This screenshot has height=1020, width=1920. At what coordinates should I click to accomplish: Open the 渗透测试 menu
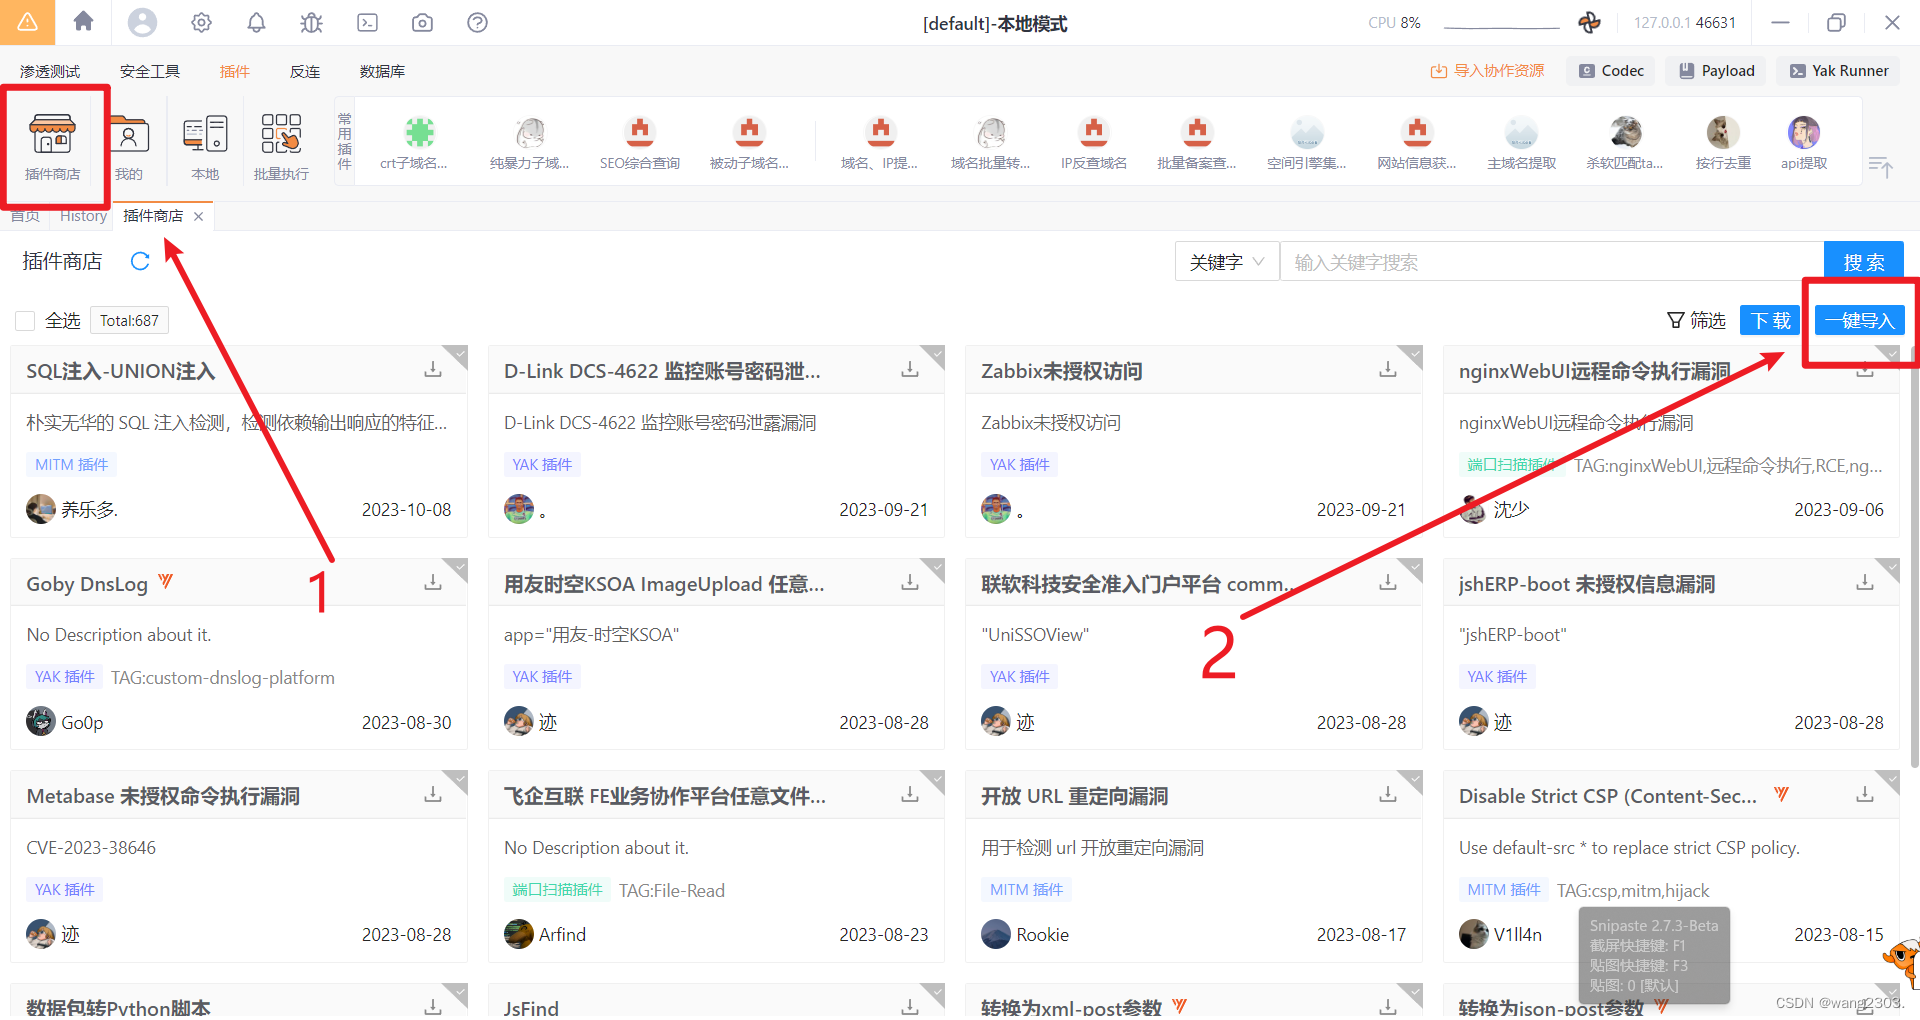(50, 71)
